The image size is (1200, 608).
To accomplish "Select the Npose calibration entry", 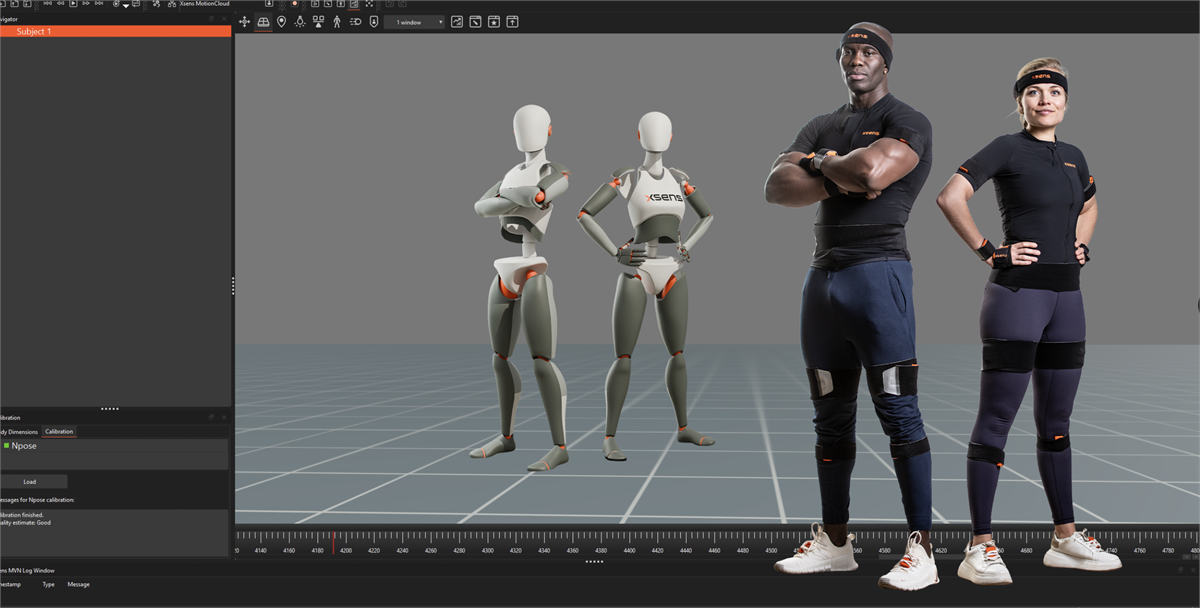I will point(114,446).
